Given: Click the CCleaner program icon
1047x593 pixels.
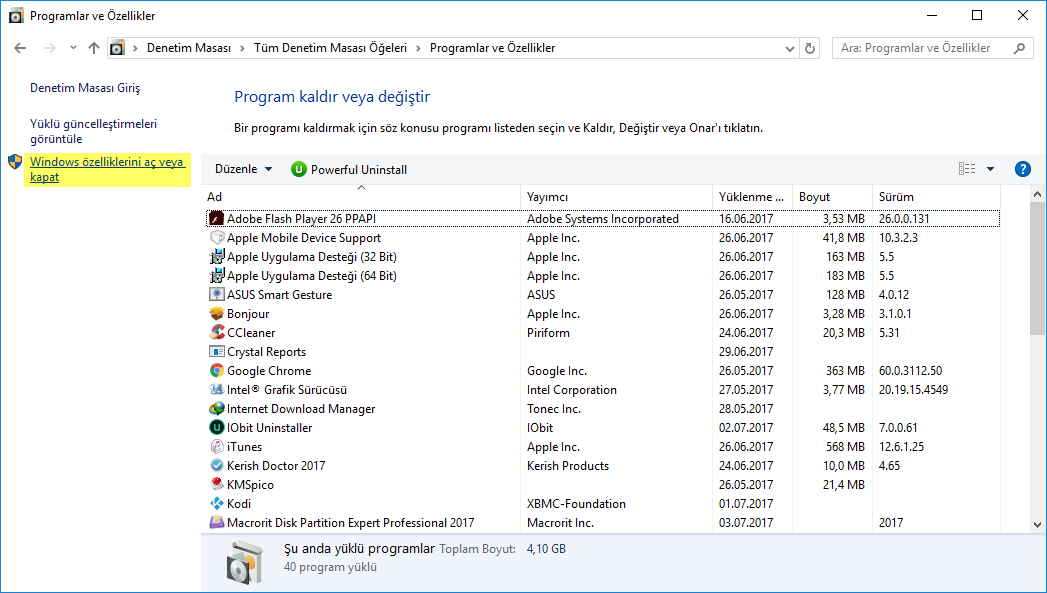Looking at the screenshot, I should 216,333.
